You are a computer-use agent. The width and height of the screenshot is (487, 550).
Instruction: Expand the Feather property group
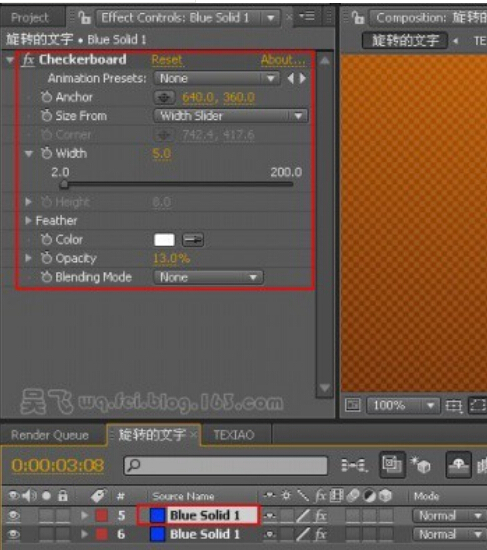click(x=28, y=221)
